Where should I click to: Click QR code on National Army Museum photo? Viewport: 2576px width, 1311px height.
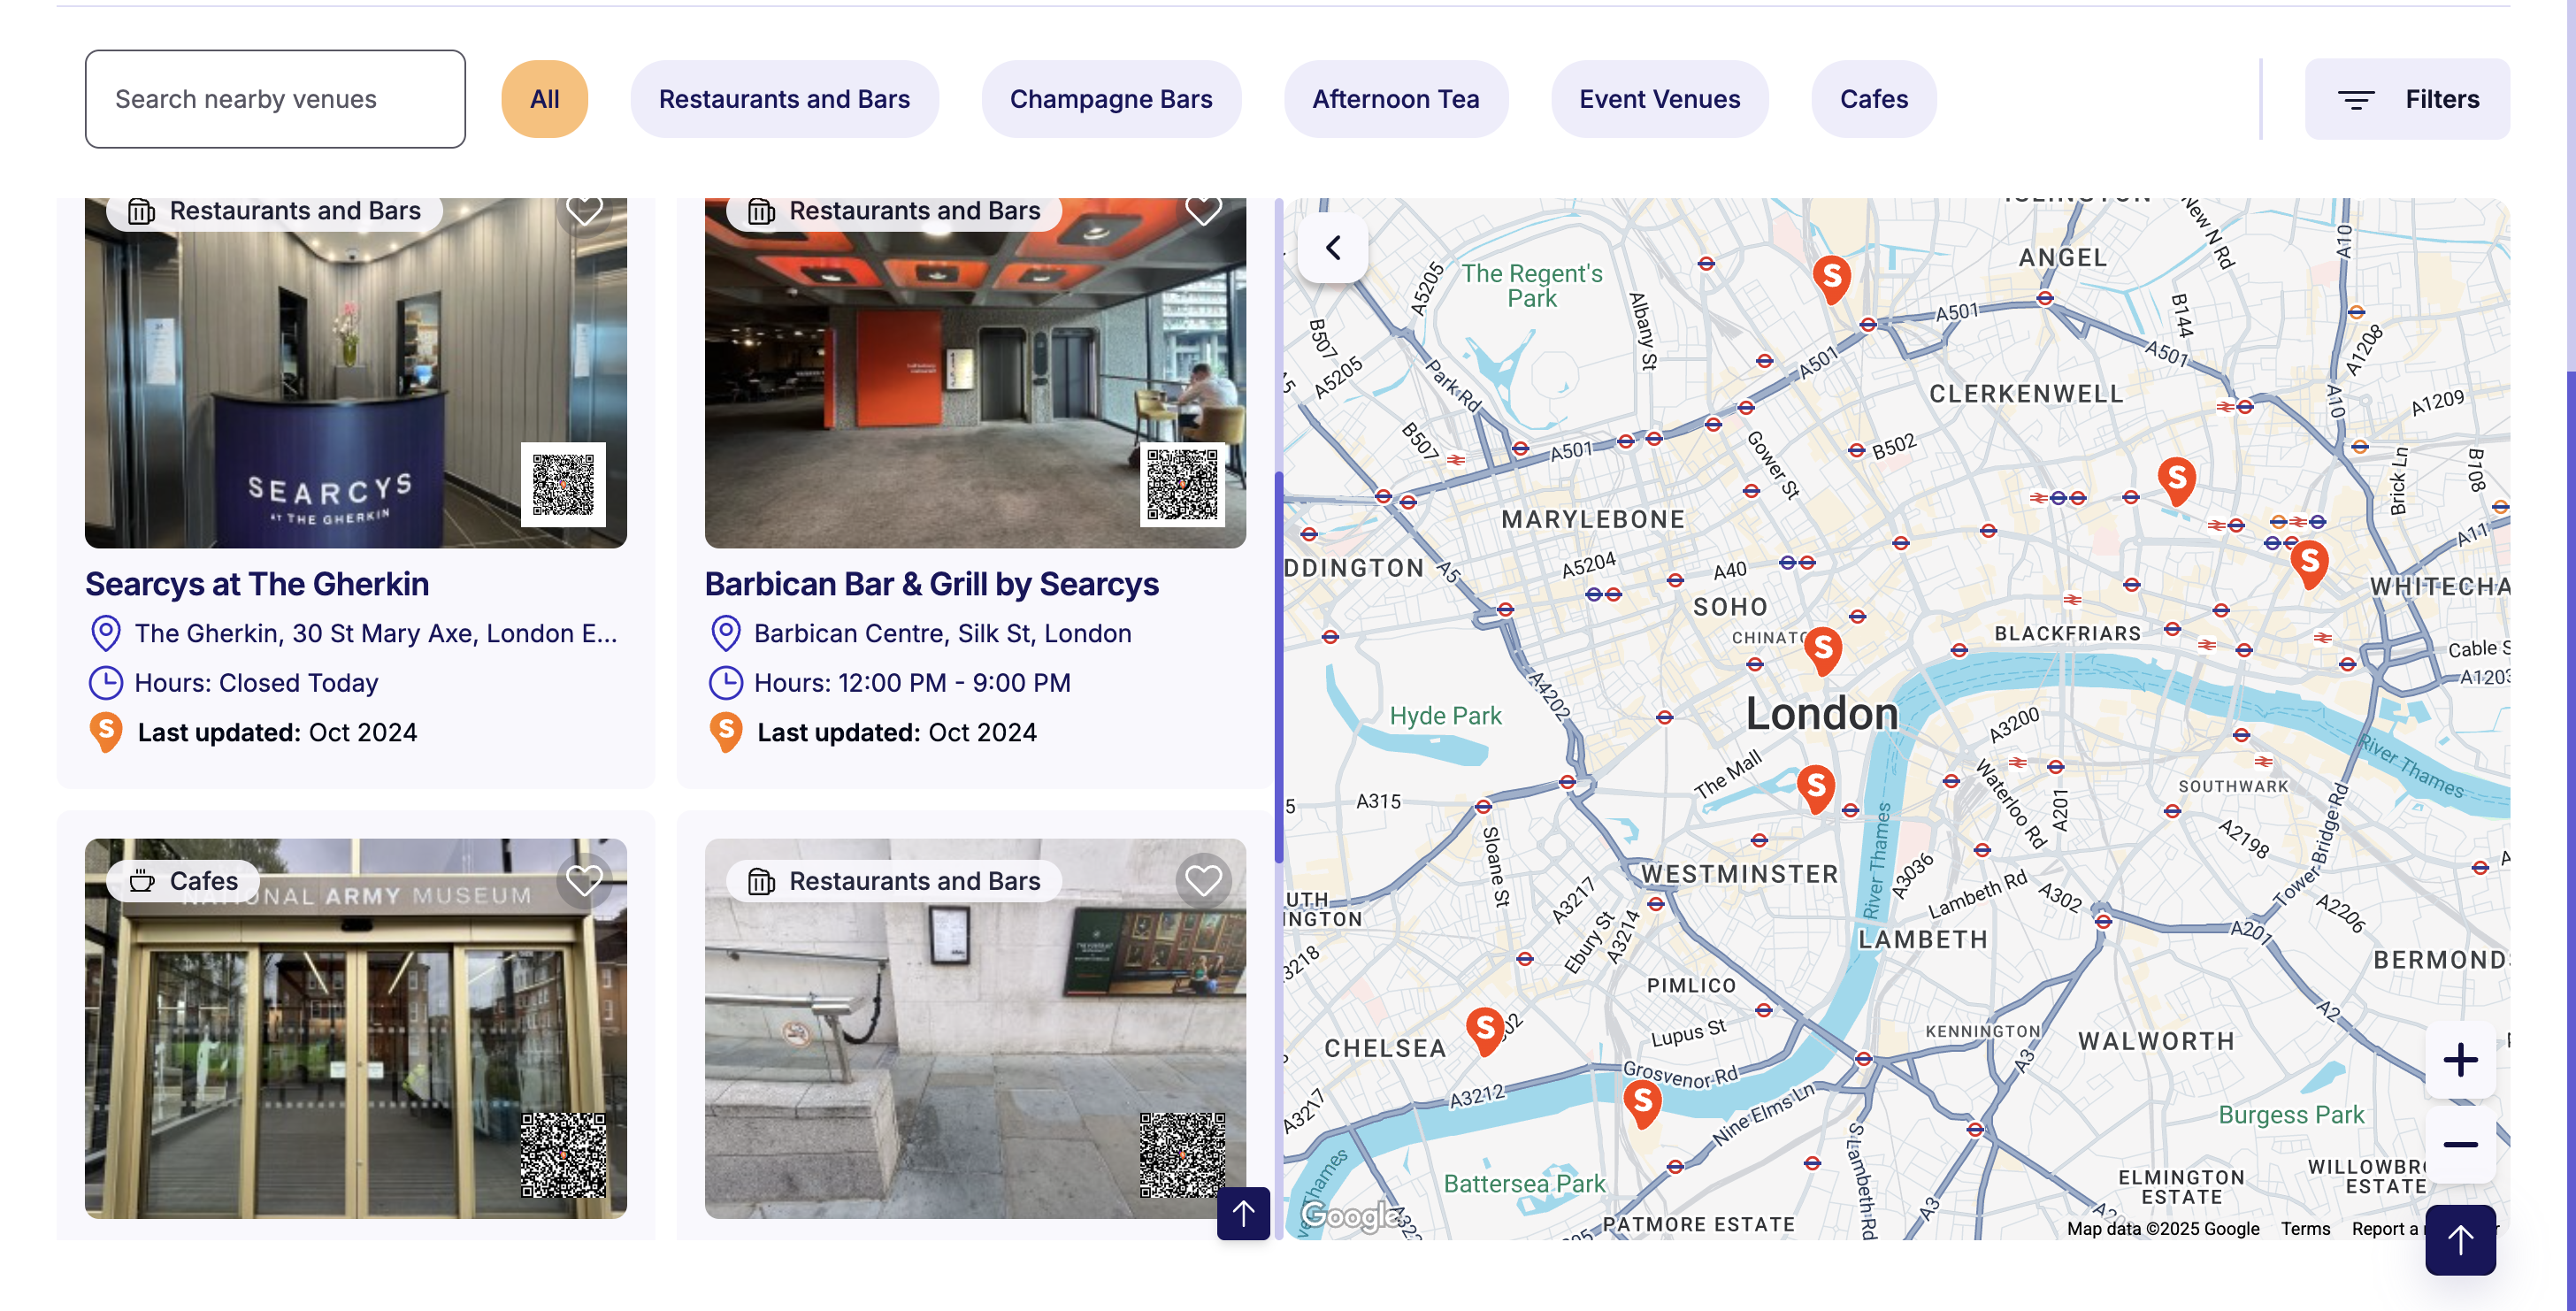coord(563,1155)
